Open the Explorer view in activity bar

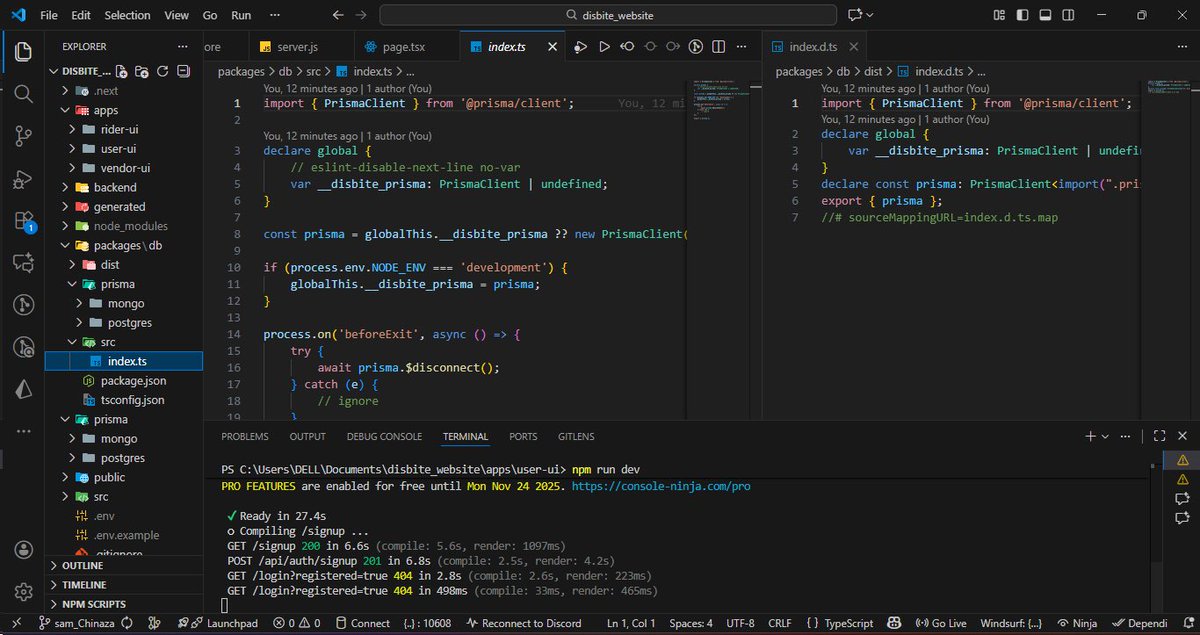click(22, 50)
